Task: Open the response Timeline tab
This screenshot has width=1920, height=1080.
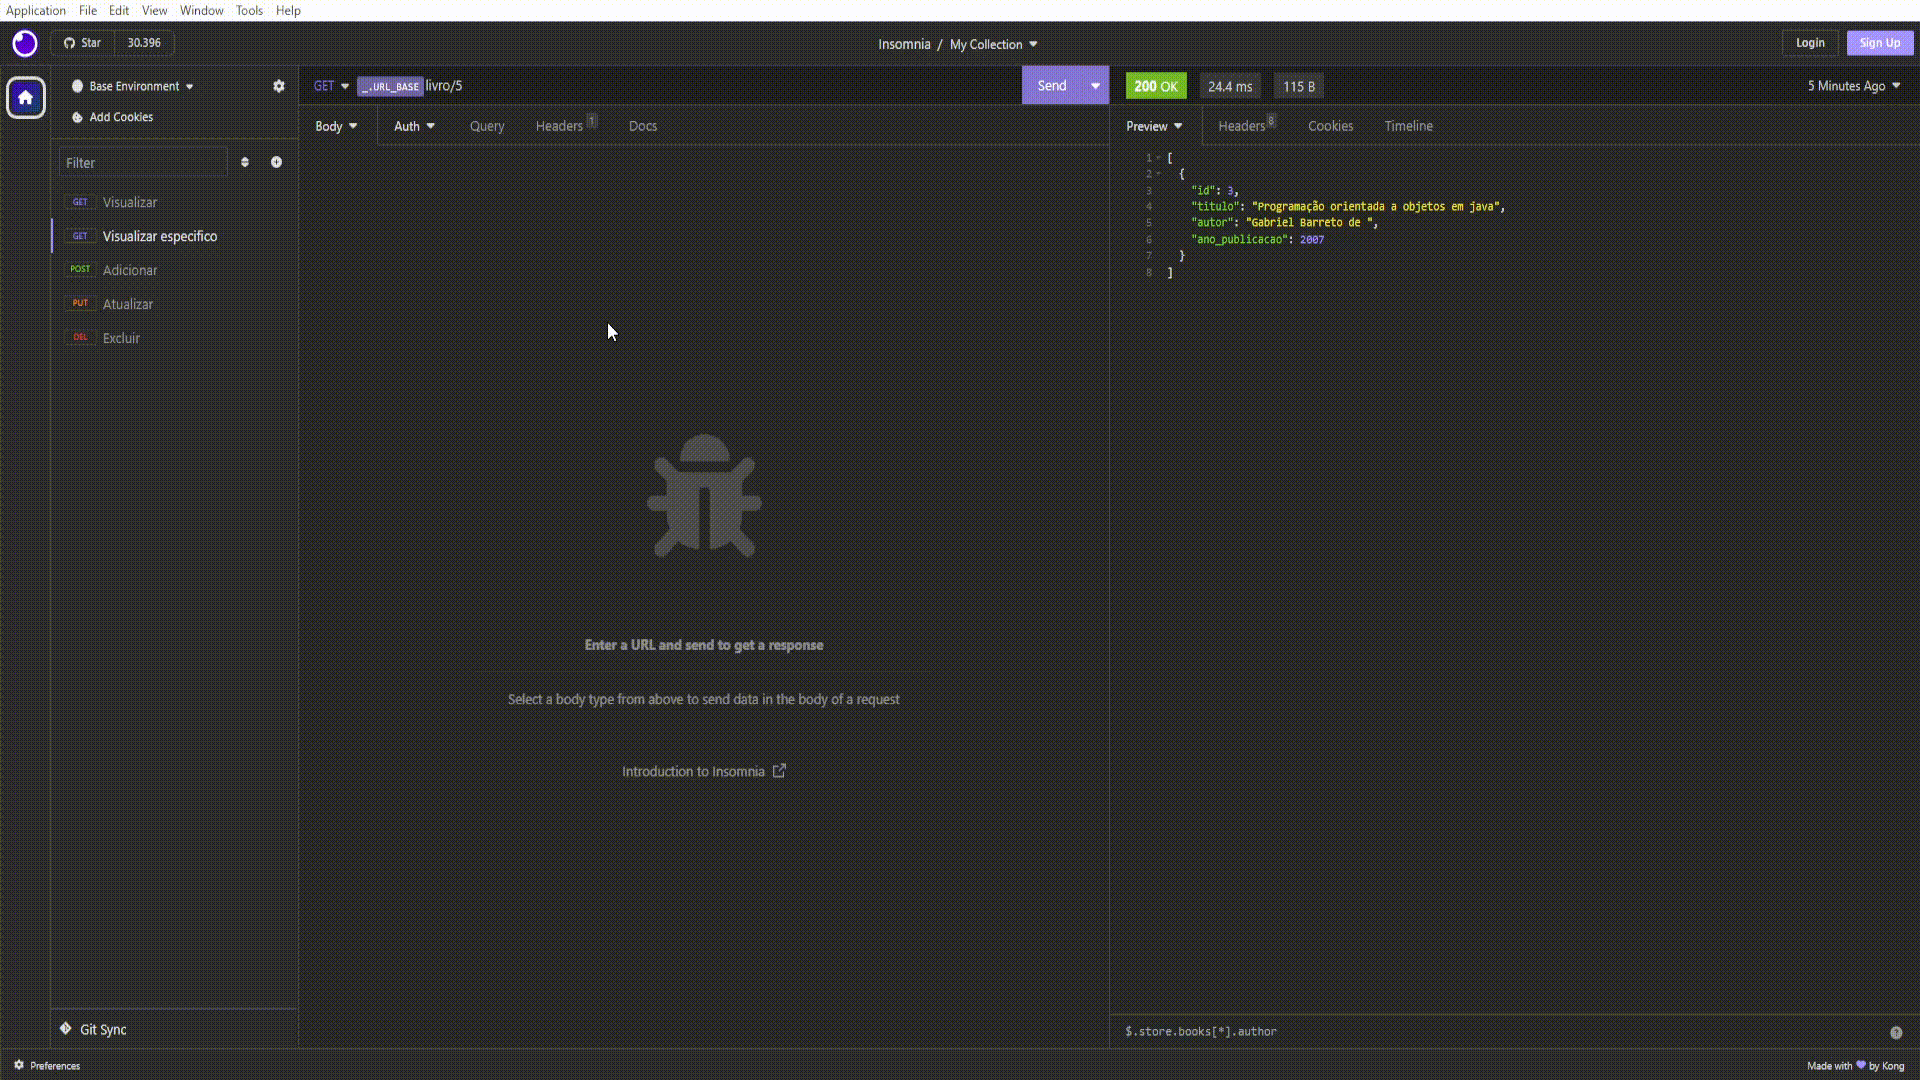Action: pos(1408,126)
